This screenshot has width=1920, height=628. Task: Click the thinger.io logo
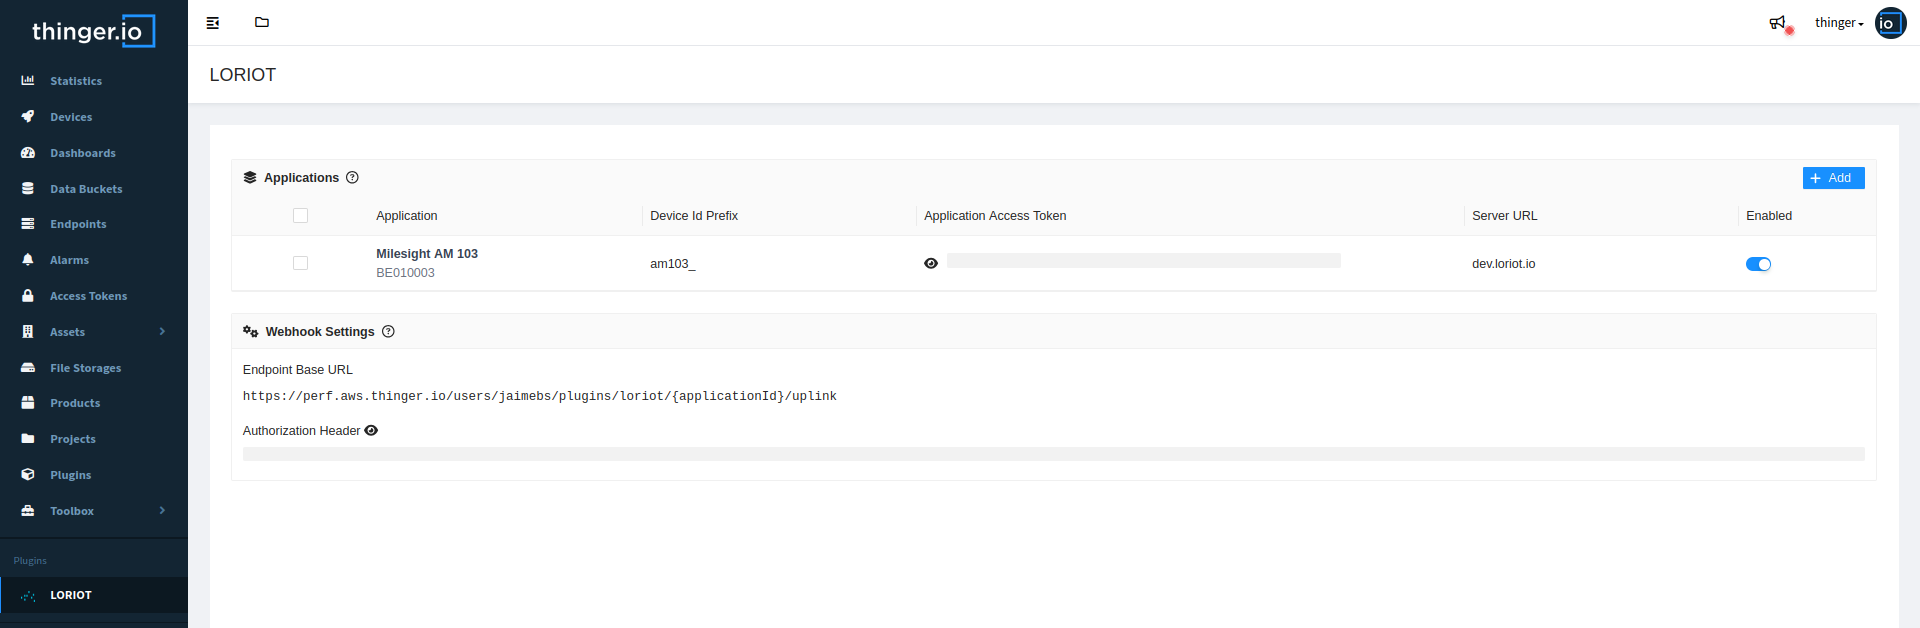[93, 31]
